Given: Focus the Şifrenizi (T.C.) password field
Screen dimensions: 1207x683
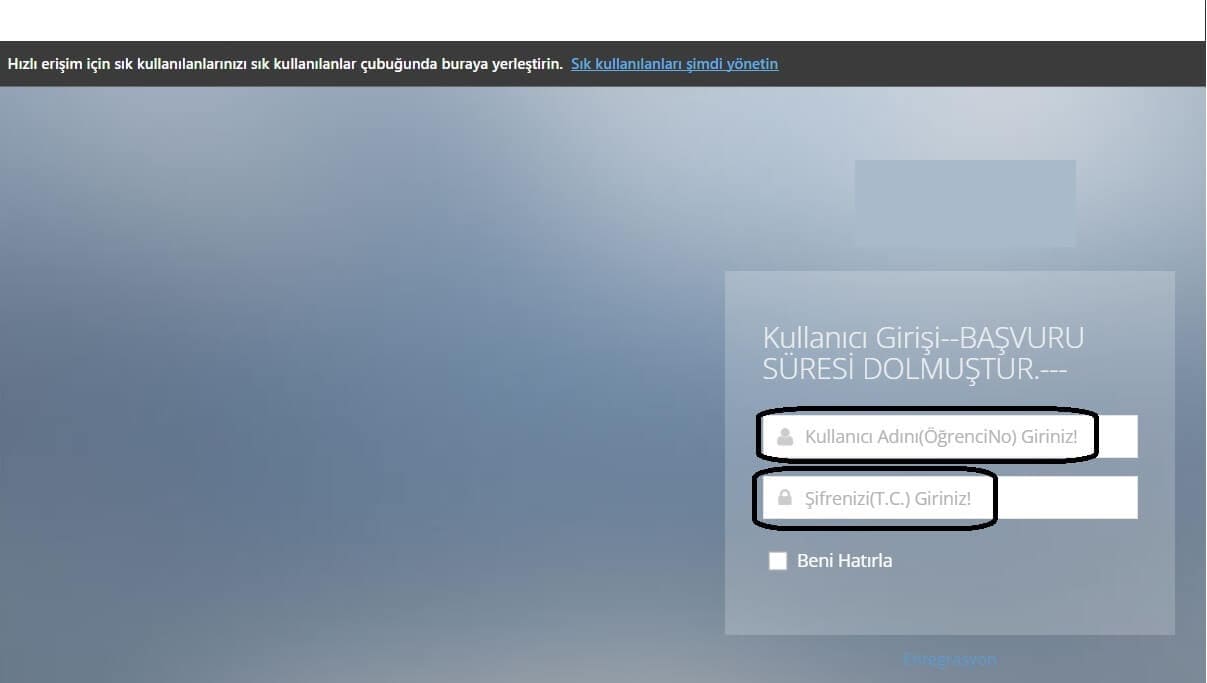Looking at the screenshot, I should coord(940,498).
